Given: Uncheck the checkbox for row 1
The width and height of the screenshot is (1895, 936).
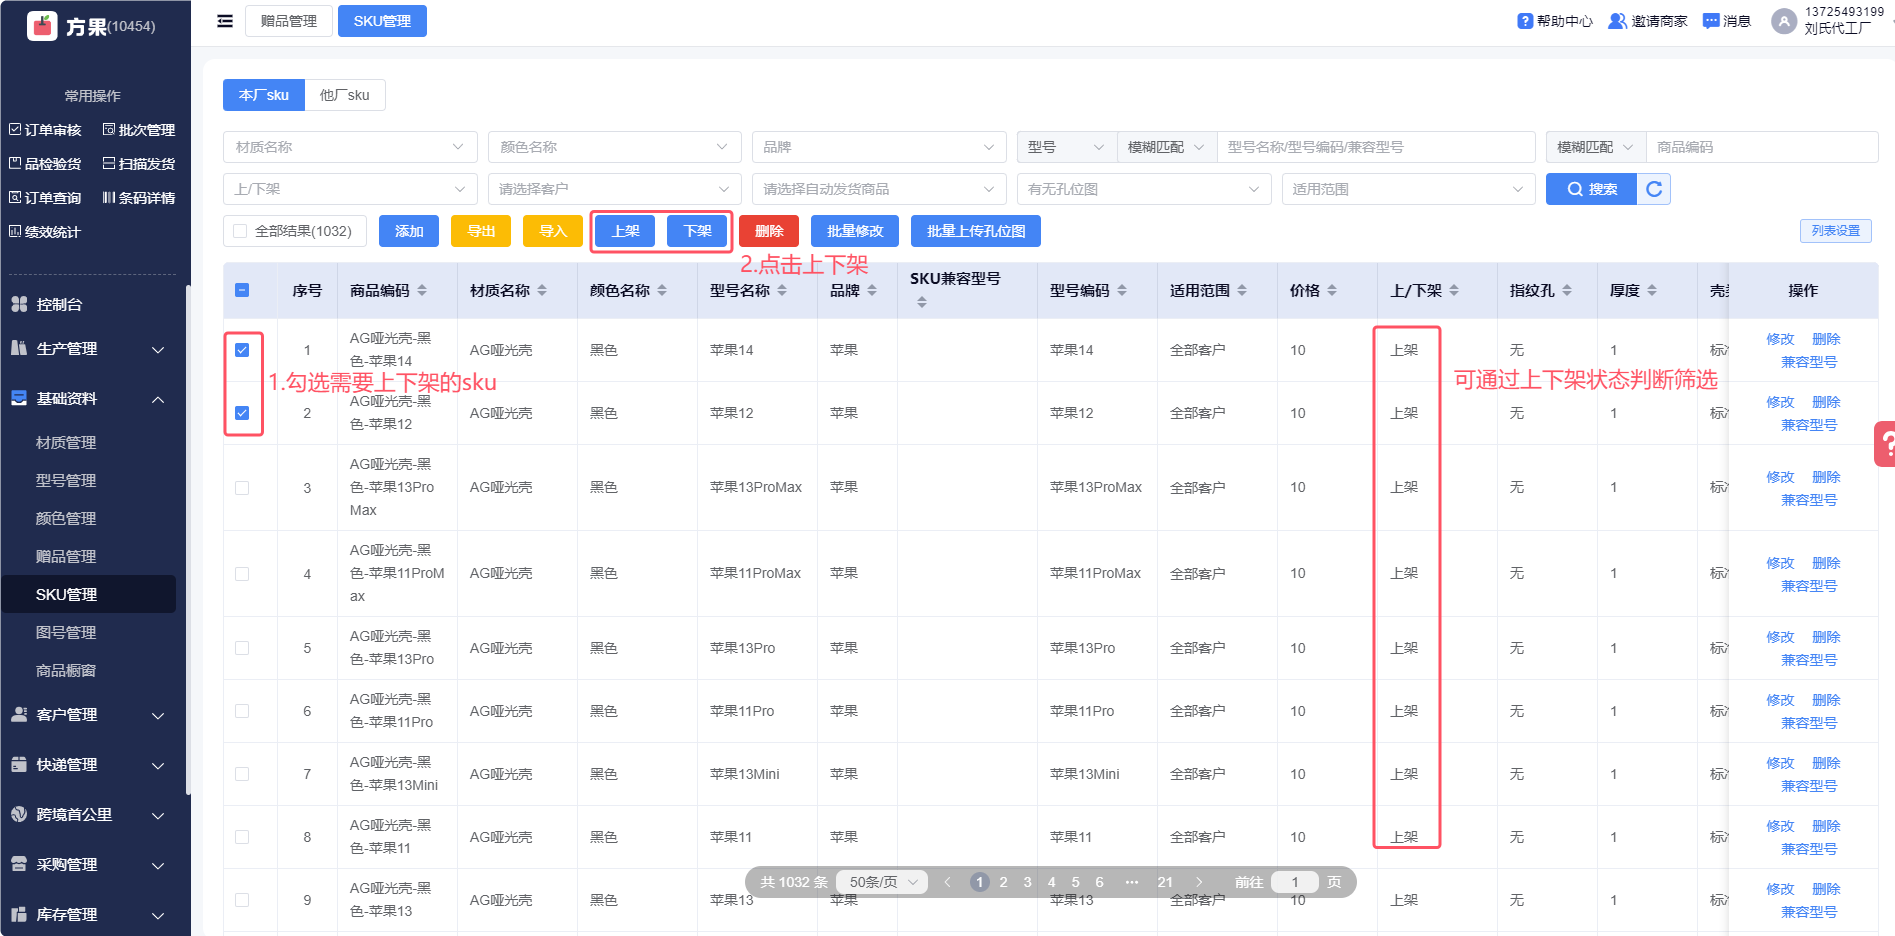Looking at the screenshot, I should click(x=242, y=350).
